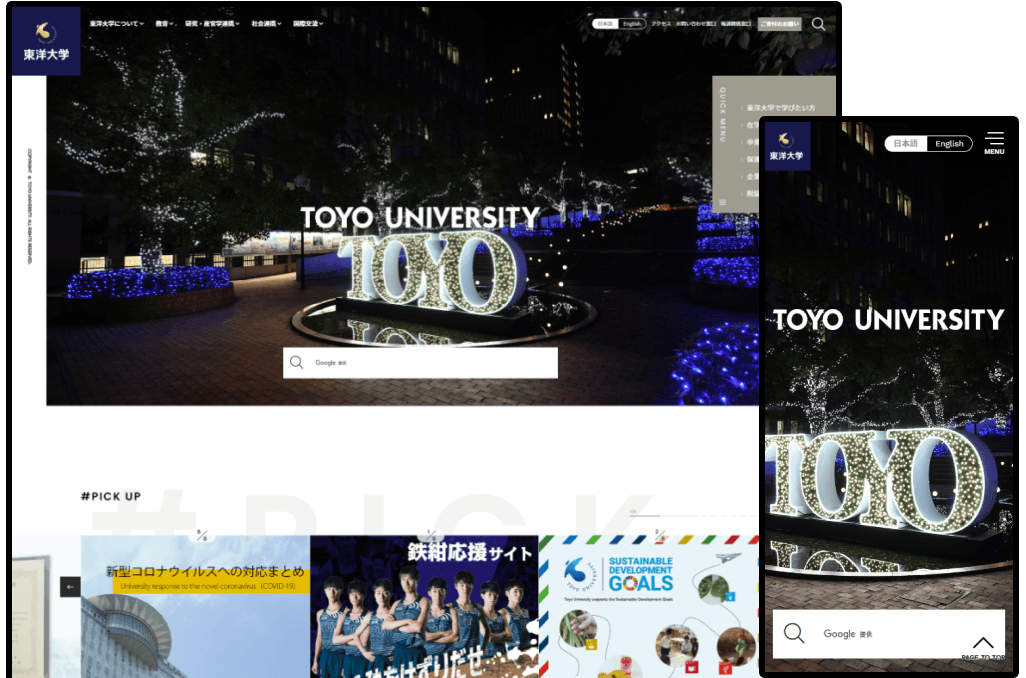Click the TOYO UNIVERSITY title on mobile view

pos(889,319)
